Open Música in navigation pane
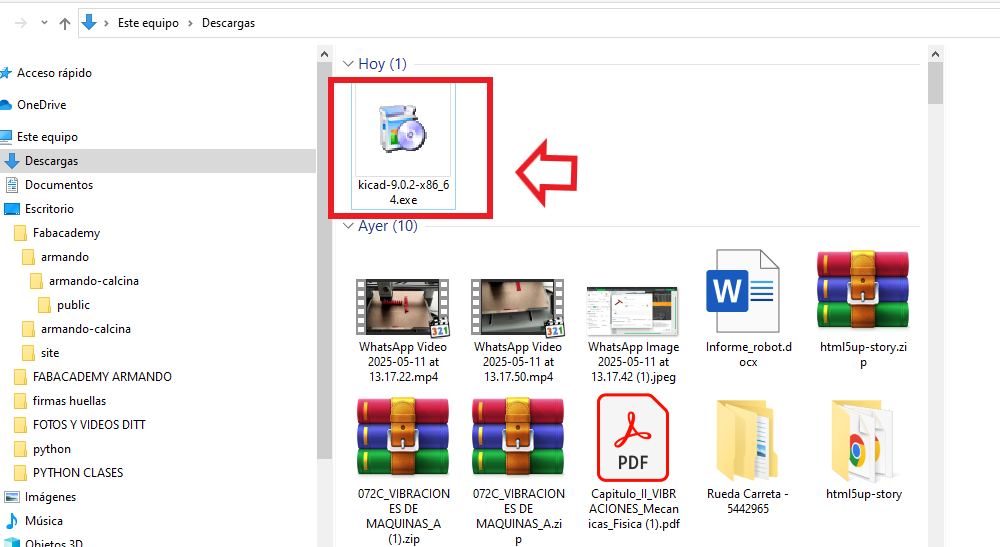1000x547 pixels. click(x=43, y=521)
